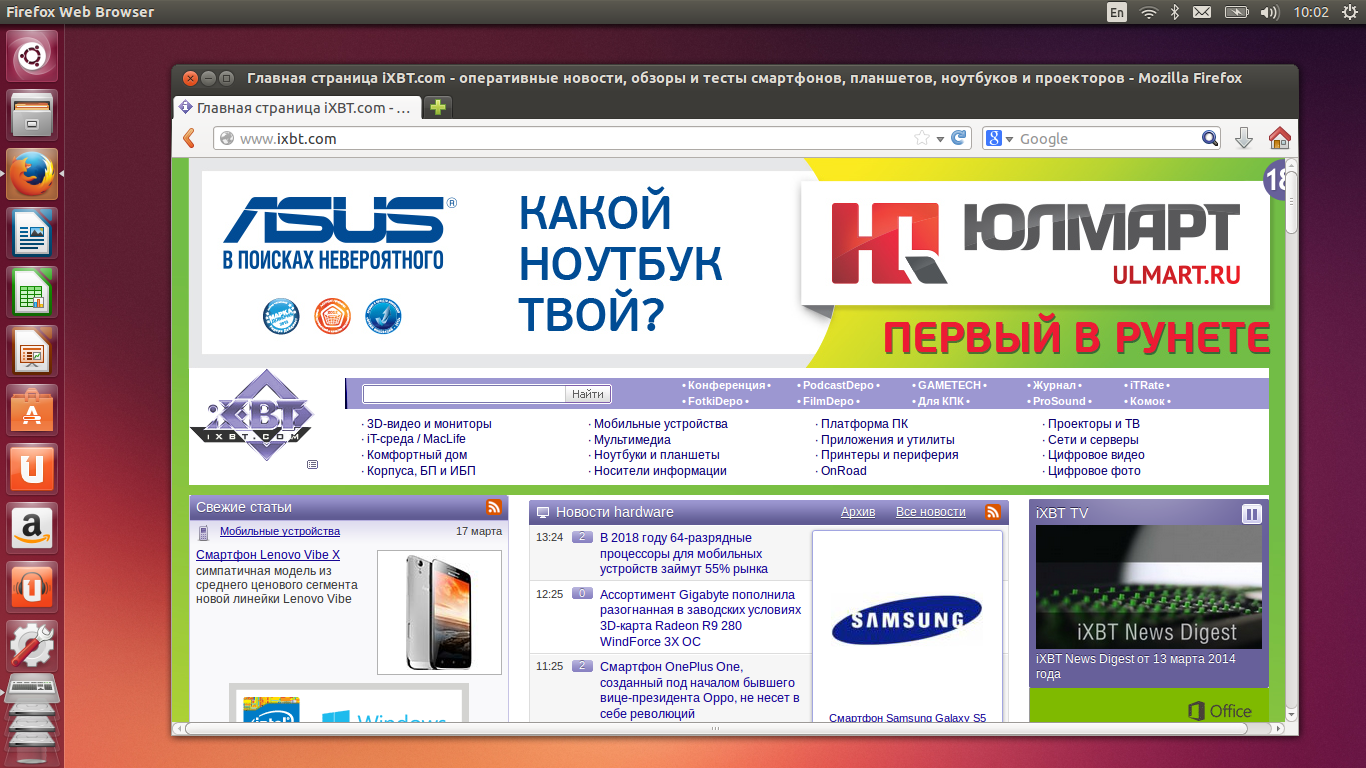Open the Конференция top menu link
This screenshot has height=768, width=1366.
[727, 385]
